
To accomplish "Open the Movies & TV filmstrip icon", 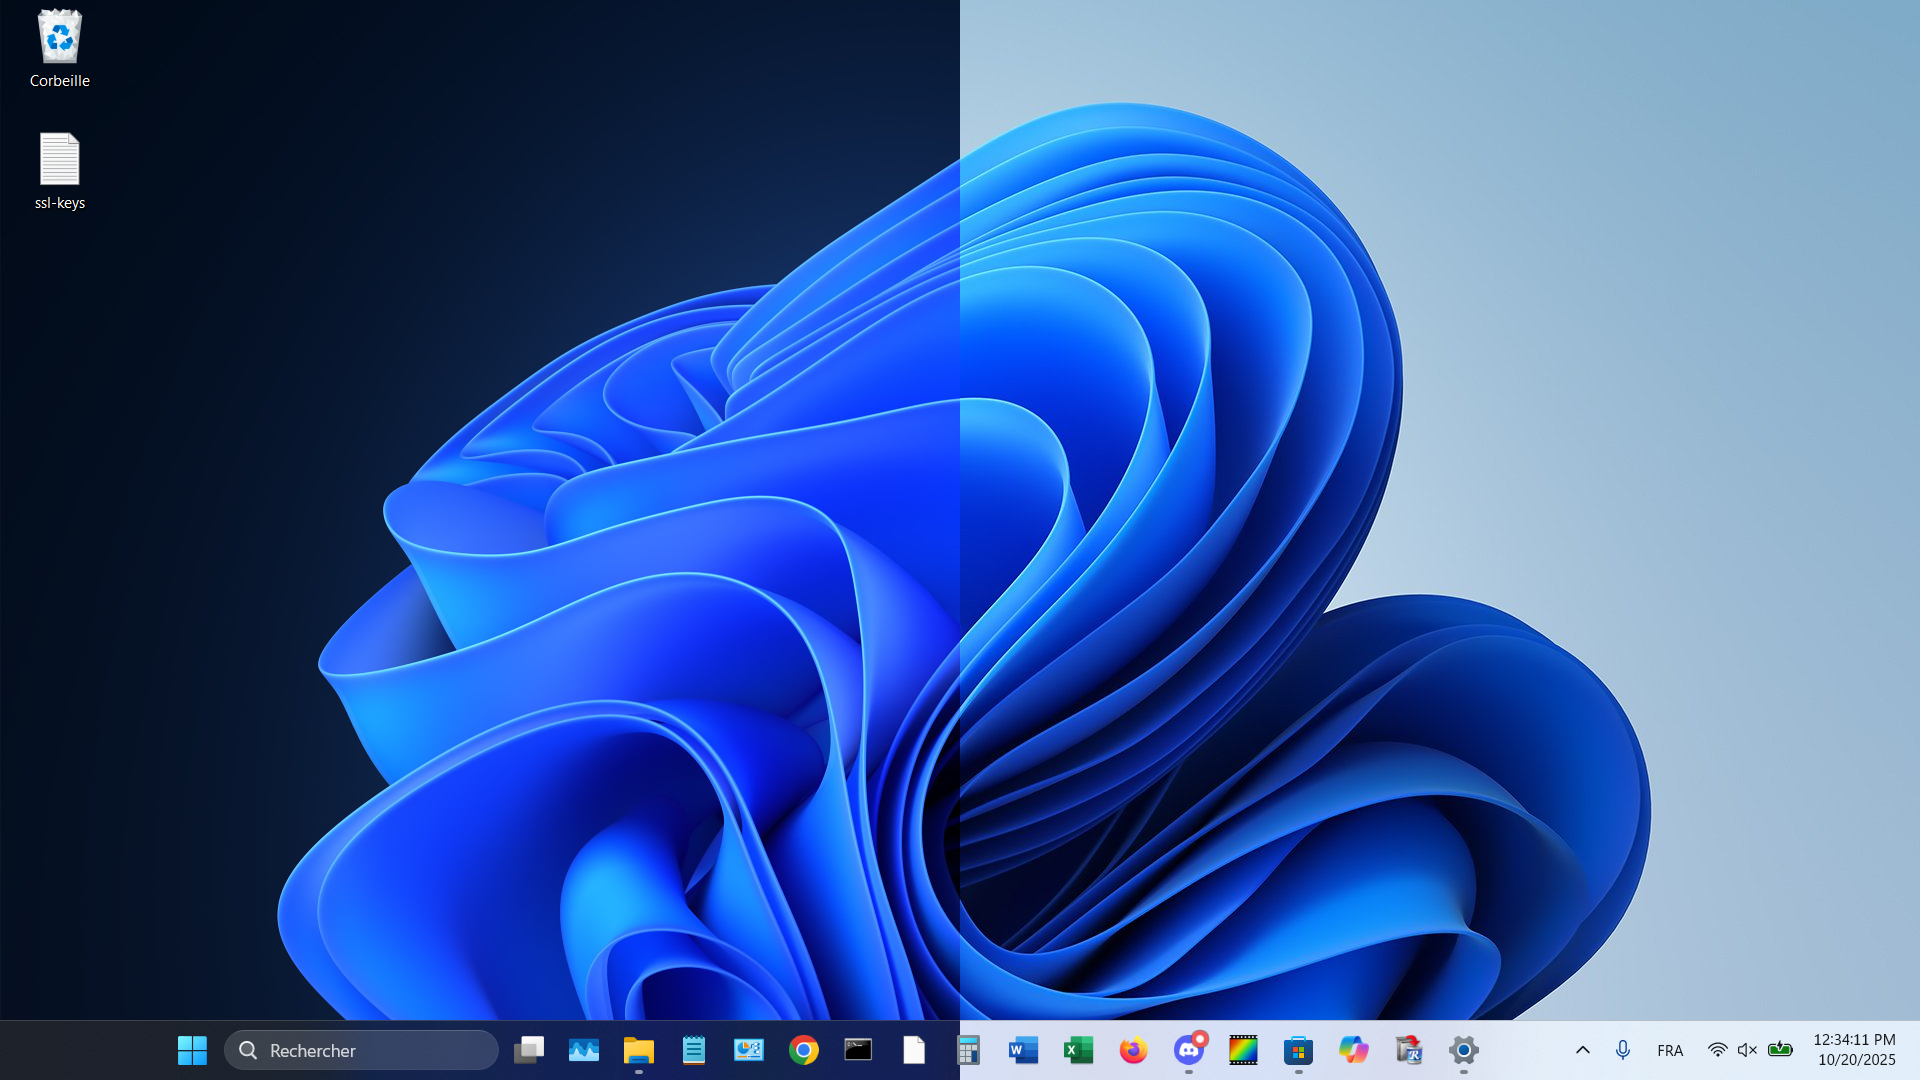I will (1242, 1050).
